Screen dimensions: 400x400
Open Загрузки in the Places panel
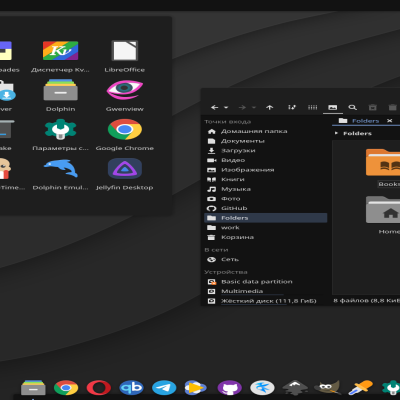click(x=265, y=151)
